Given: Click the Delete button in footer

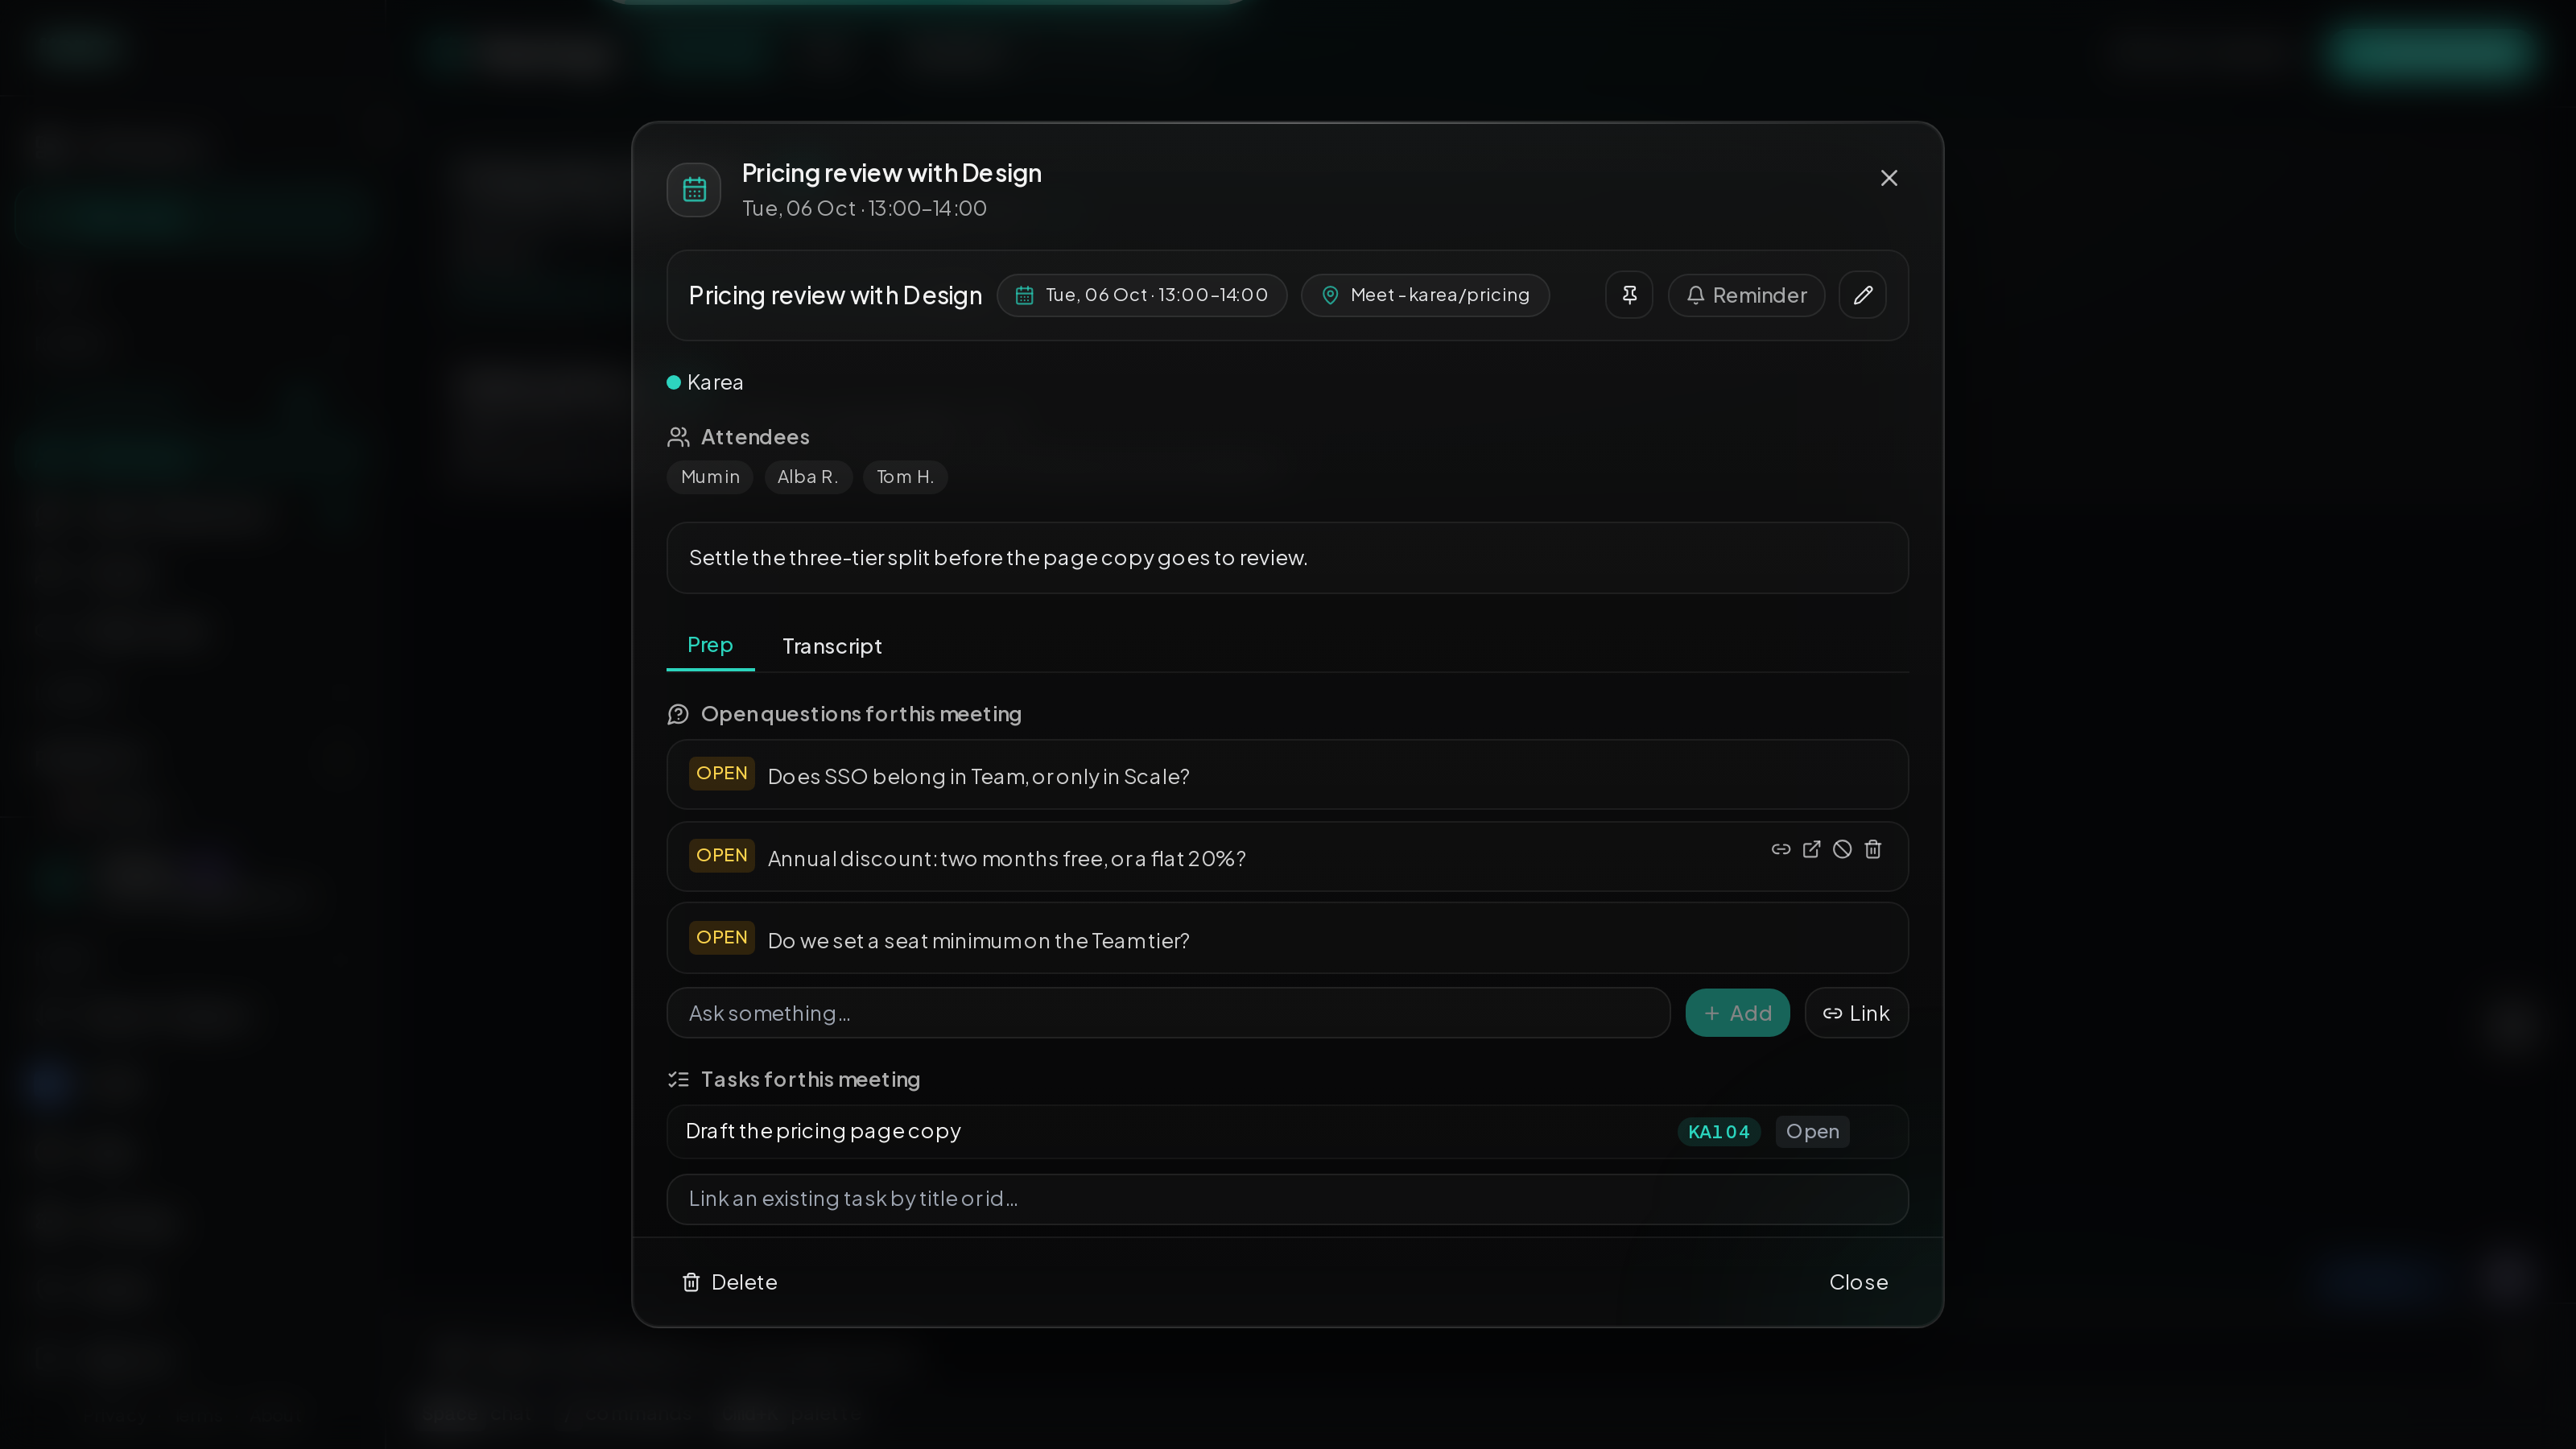Looking at the screenshot, I should (729, 1282).
